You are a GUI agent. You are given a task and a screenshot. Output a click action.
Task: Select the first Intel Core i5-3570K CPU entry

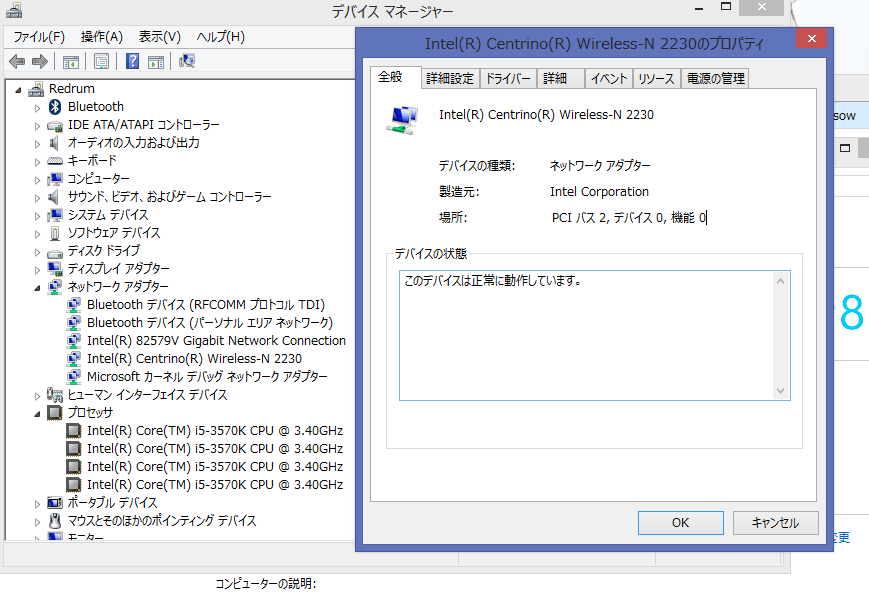point(214,431)
